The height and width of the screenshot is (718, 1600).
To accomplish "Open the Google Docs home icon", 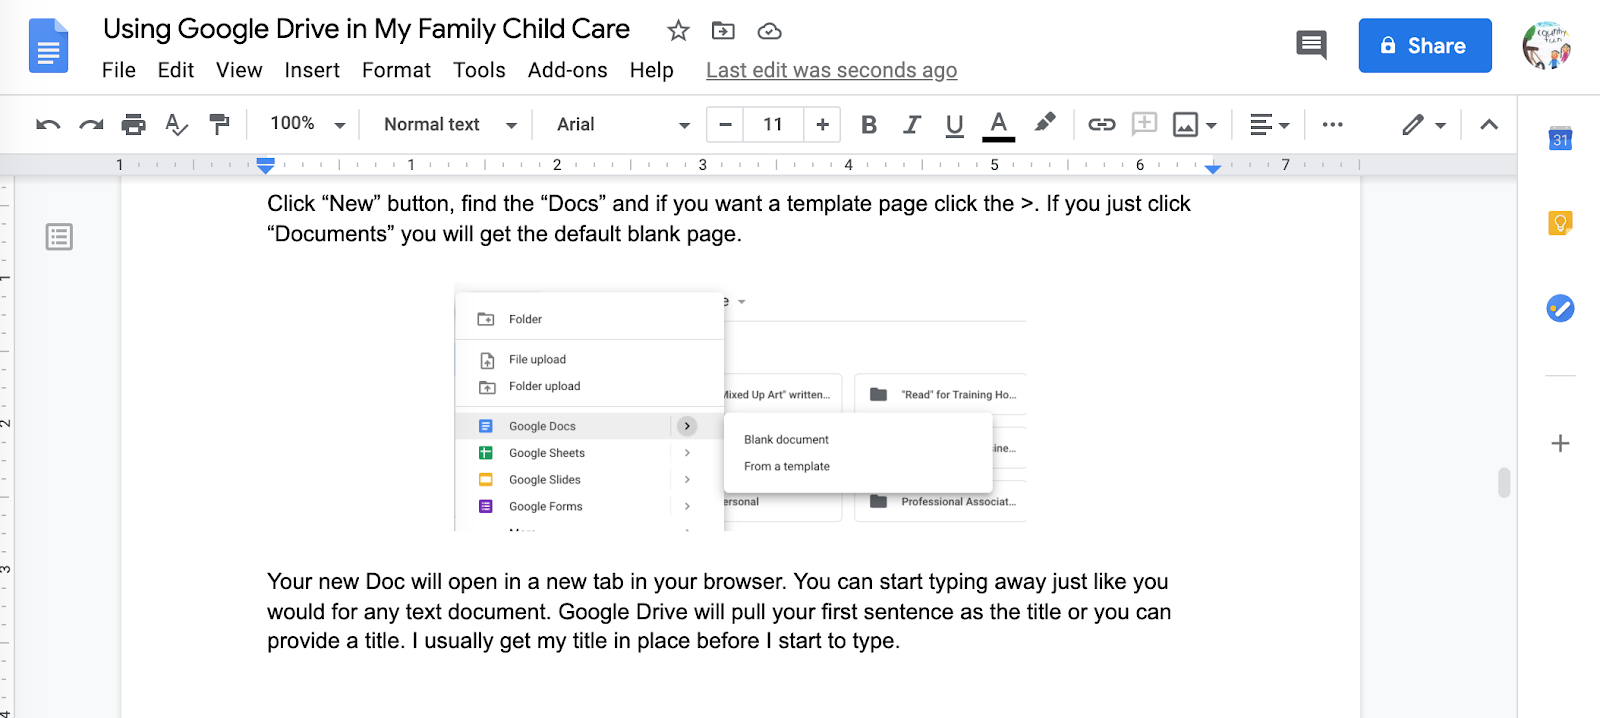I will point(48,46).
